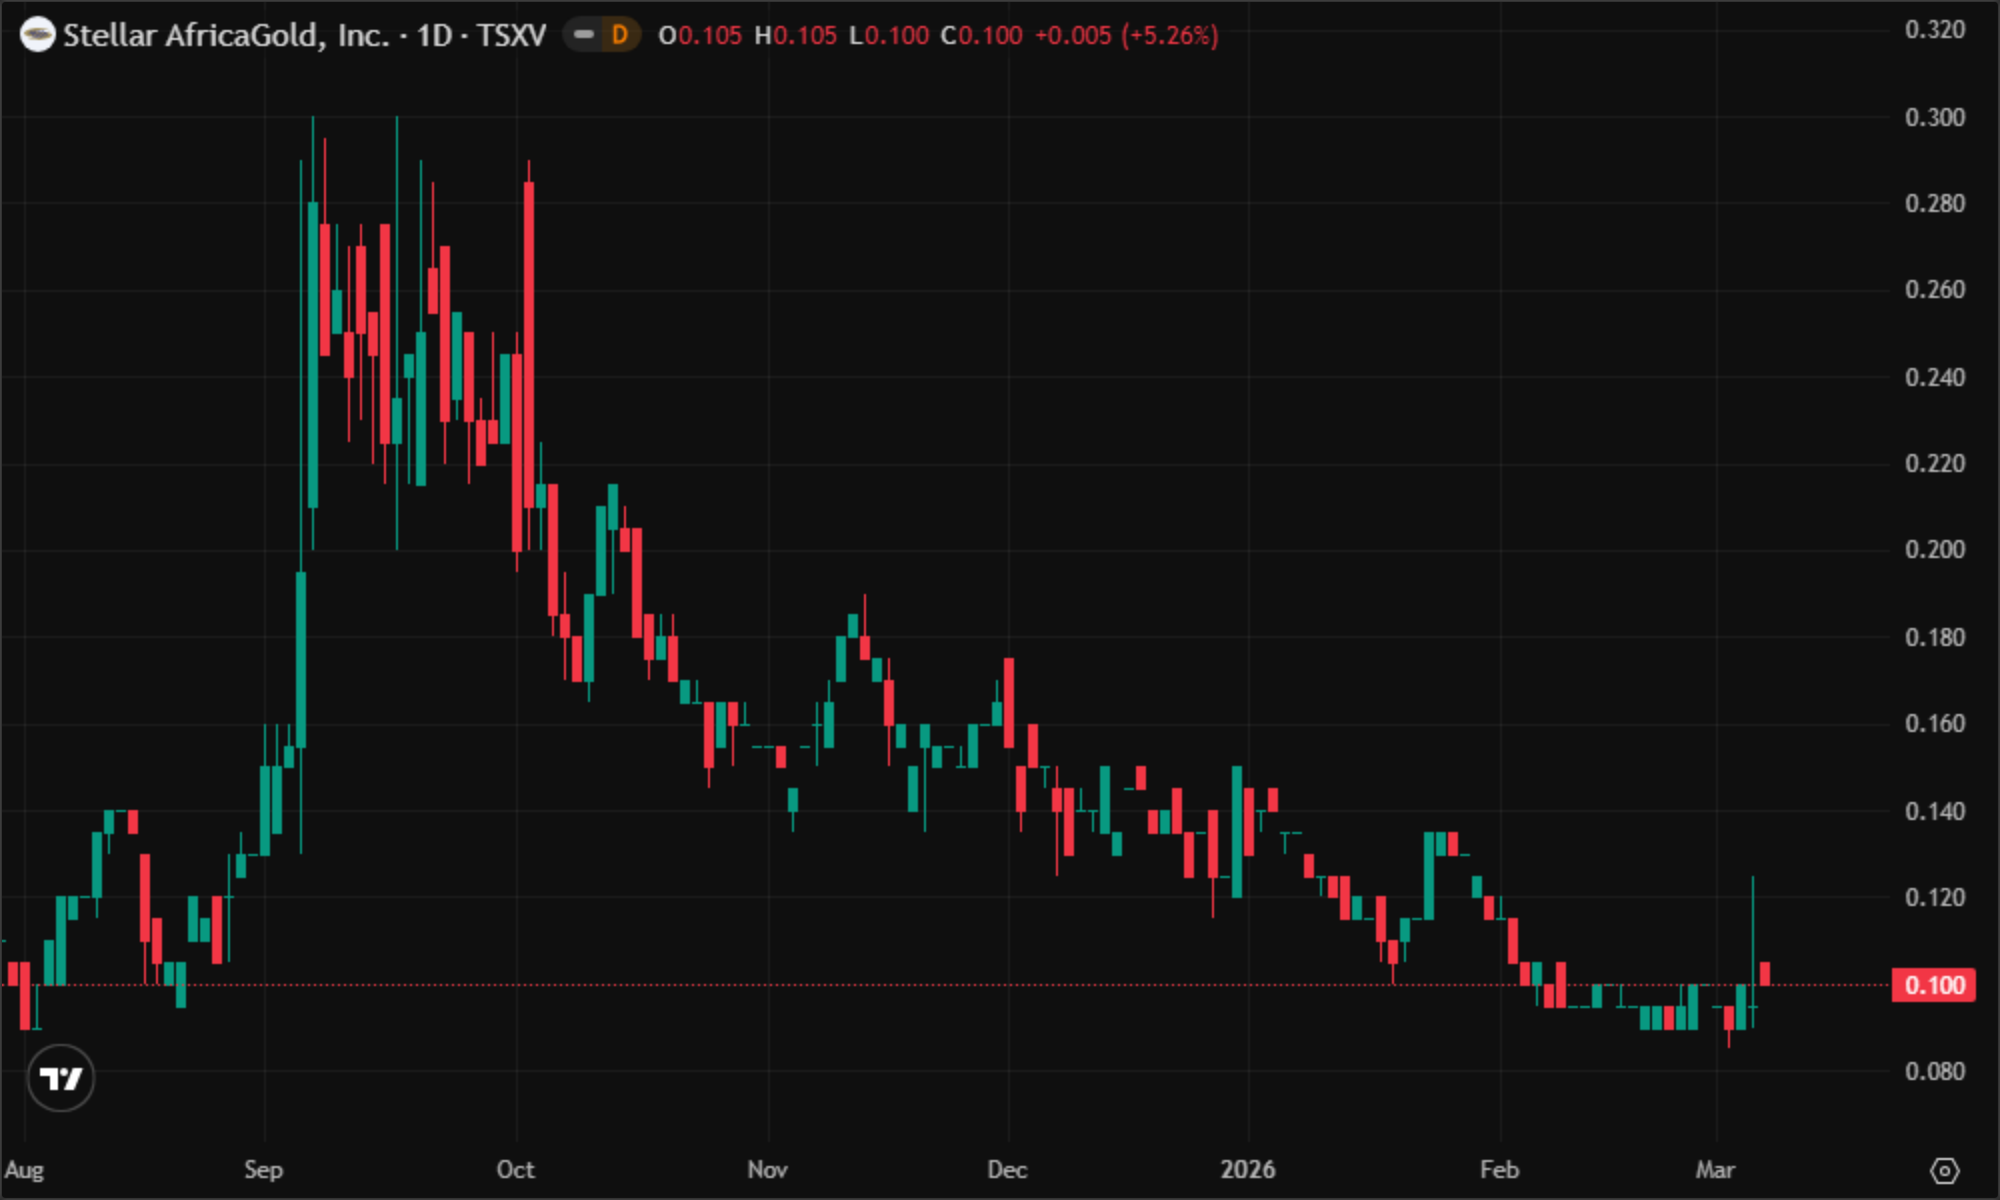Click the Dec label on time axis
The image size is (2000, 1200).
(1007, 1170)
